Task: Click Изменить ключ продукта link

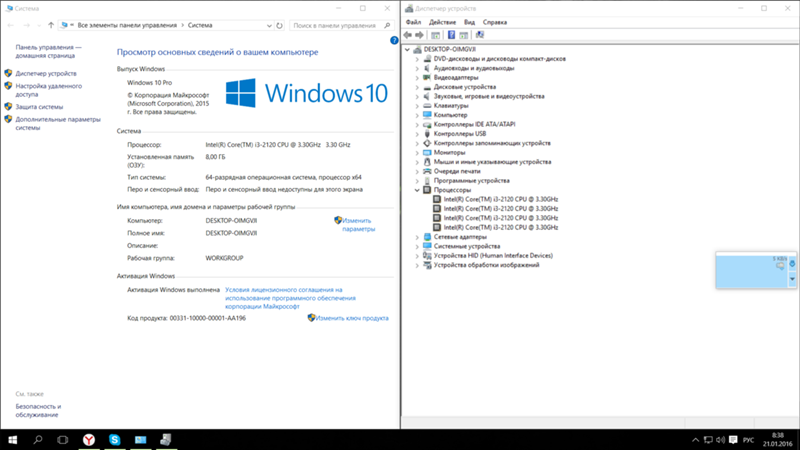Action: click(x=352, y=318)
